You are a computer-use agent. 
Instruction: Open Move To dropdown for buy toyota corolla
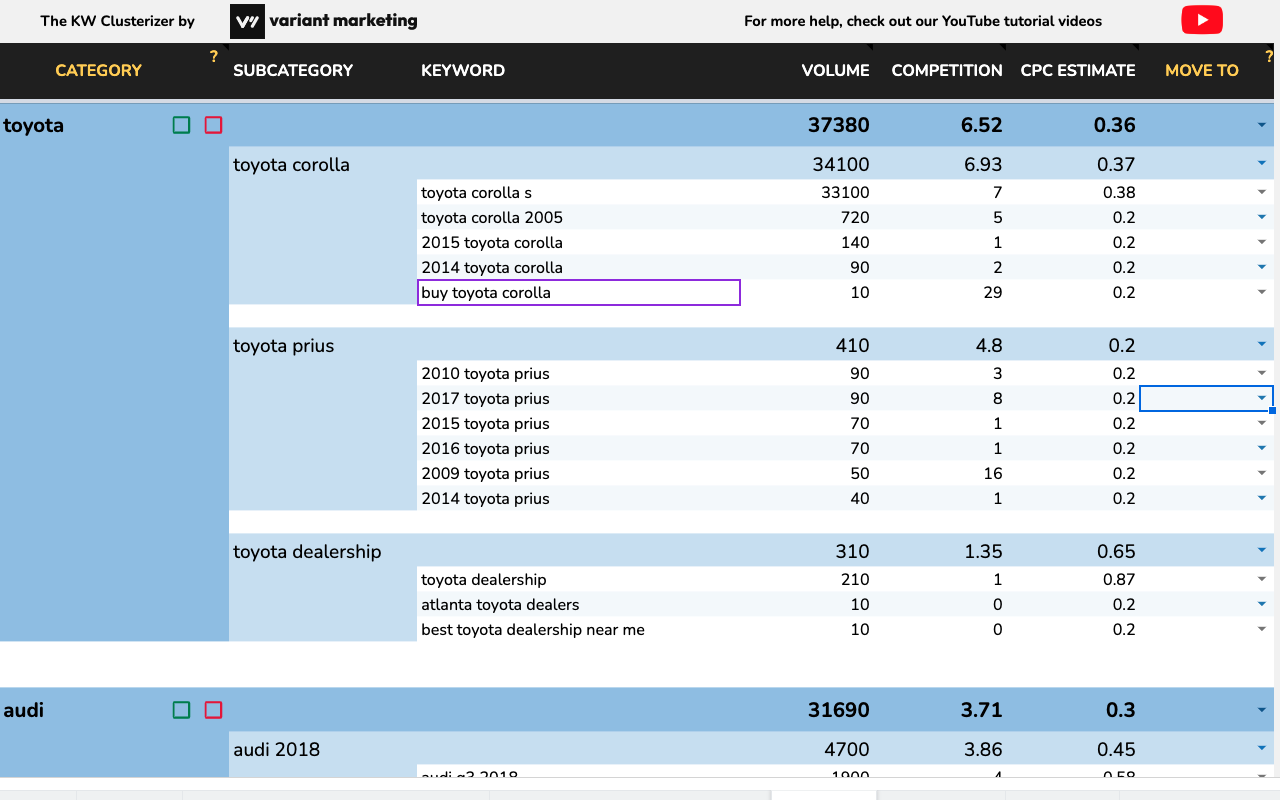tap(1261, 292)
